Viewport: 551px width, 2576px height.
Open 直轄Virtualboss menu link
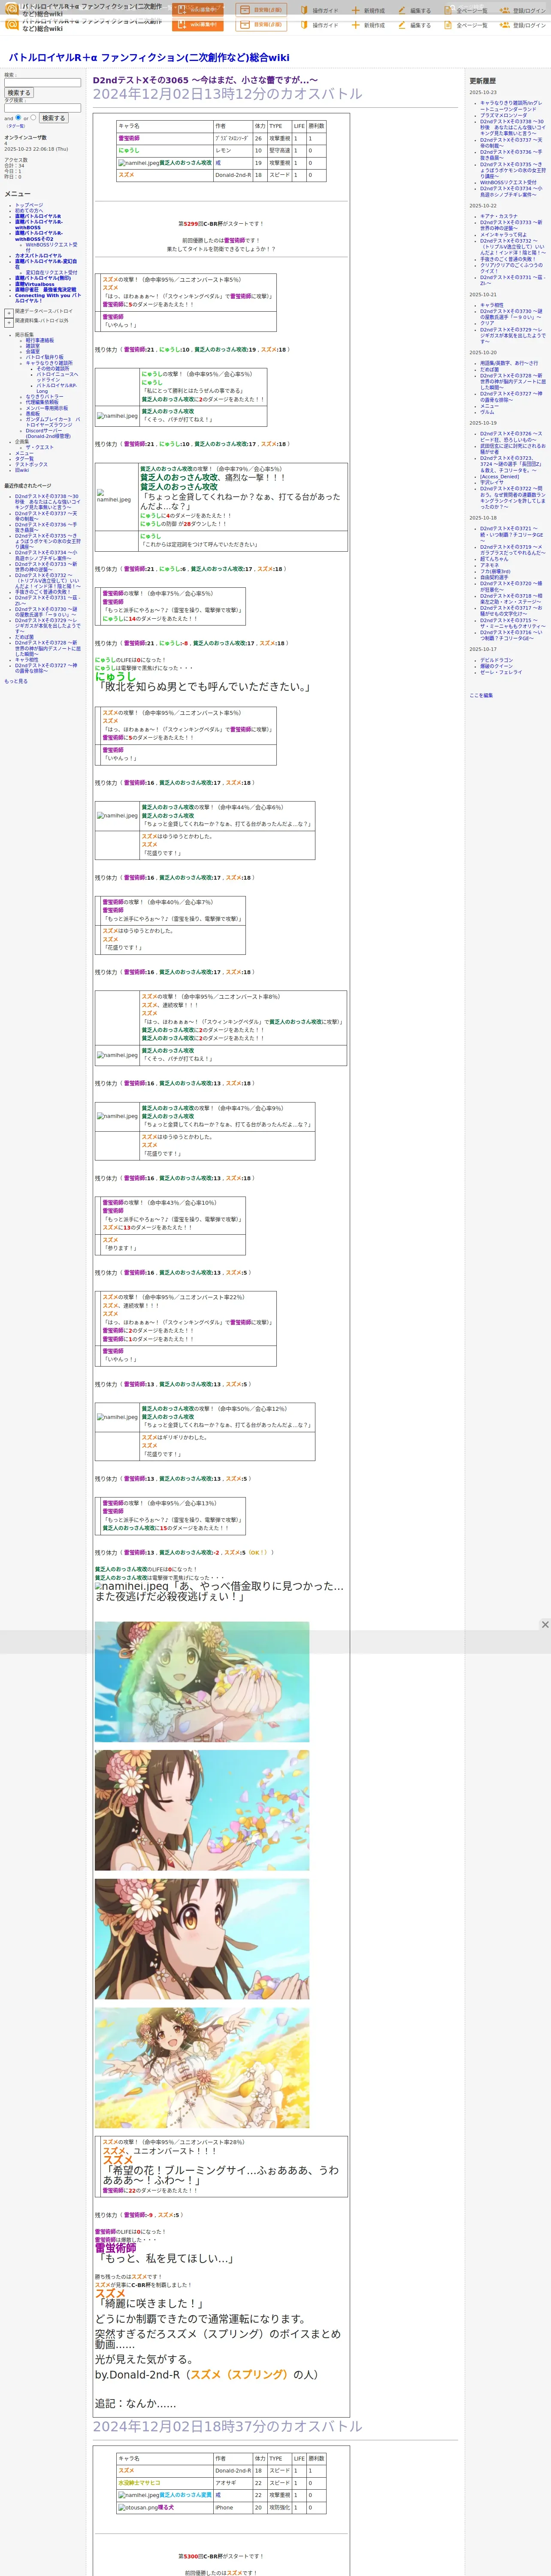(x=35, y=284)
